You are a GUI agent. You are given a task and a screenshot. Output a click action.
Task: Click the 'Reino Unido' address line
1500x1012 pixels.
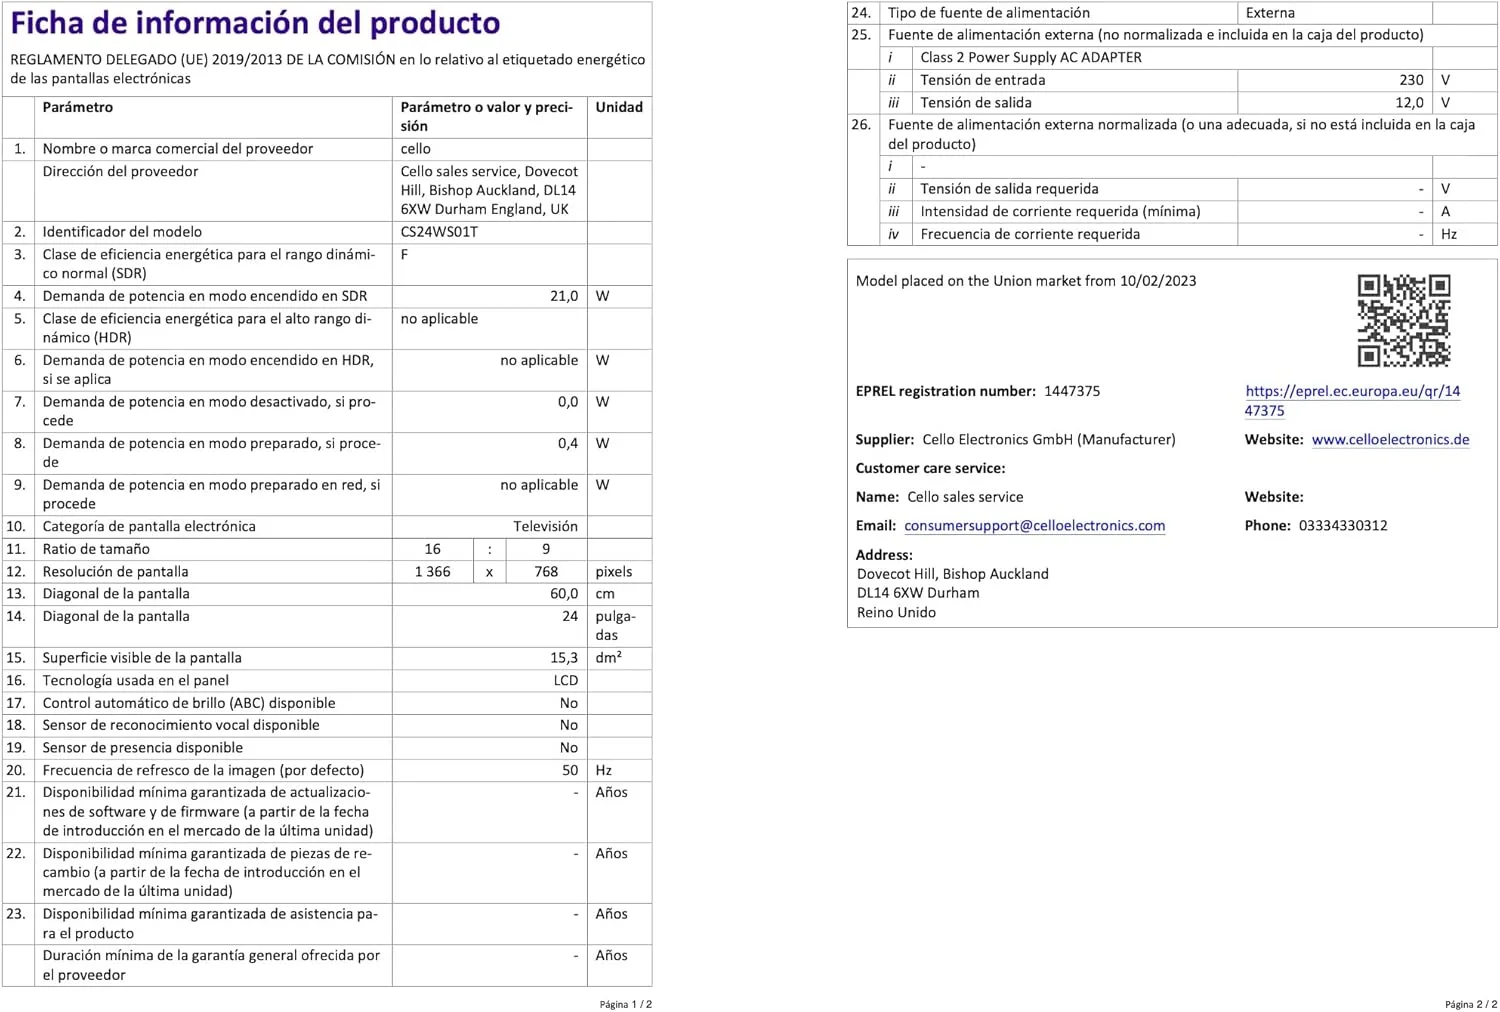coord(896,613)
